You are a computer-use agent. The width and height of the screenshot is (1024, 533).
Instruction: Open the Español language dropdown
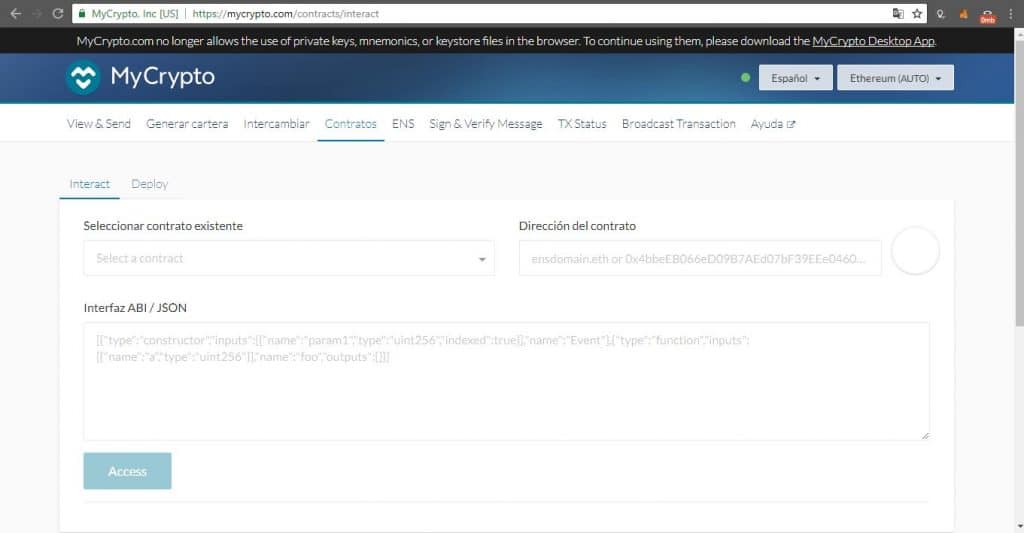[x=795, y=78]
